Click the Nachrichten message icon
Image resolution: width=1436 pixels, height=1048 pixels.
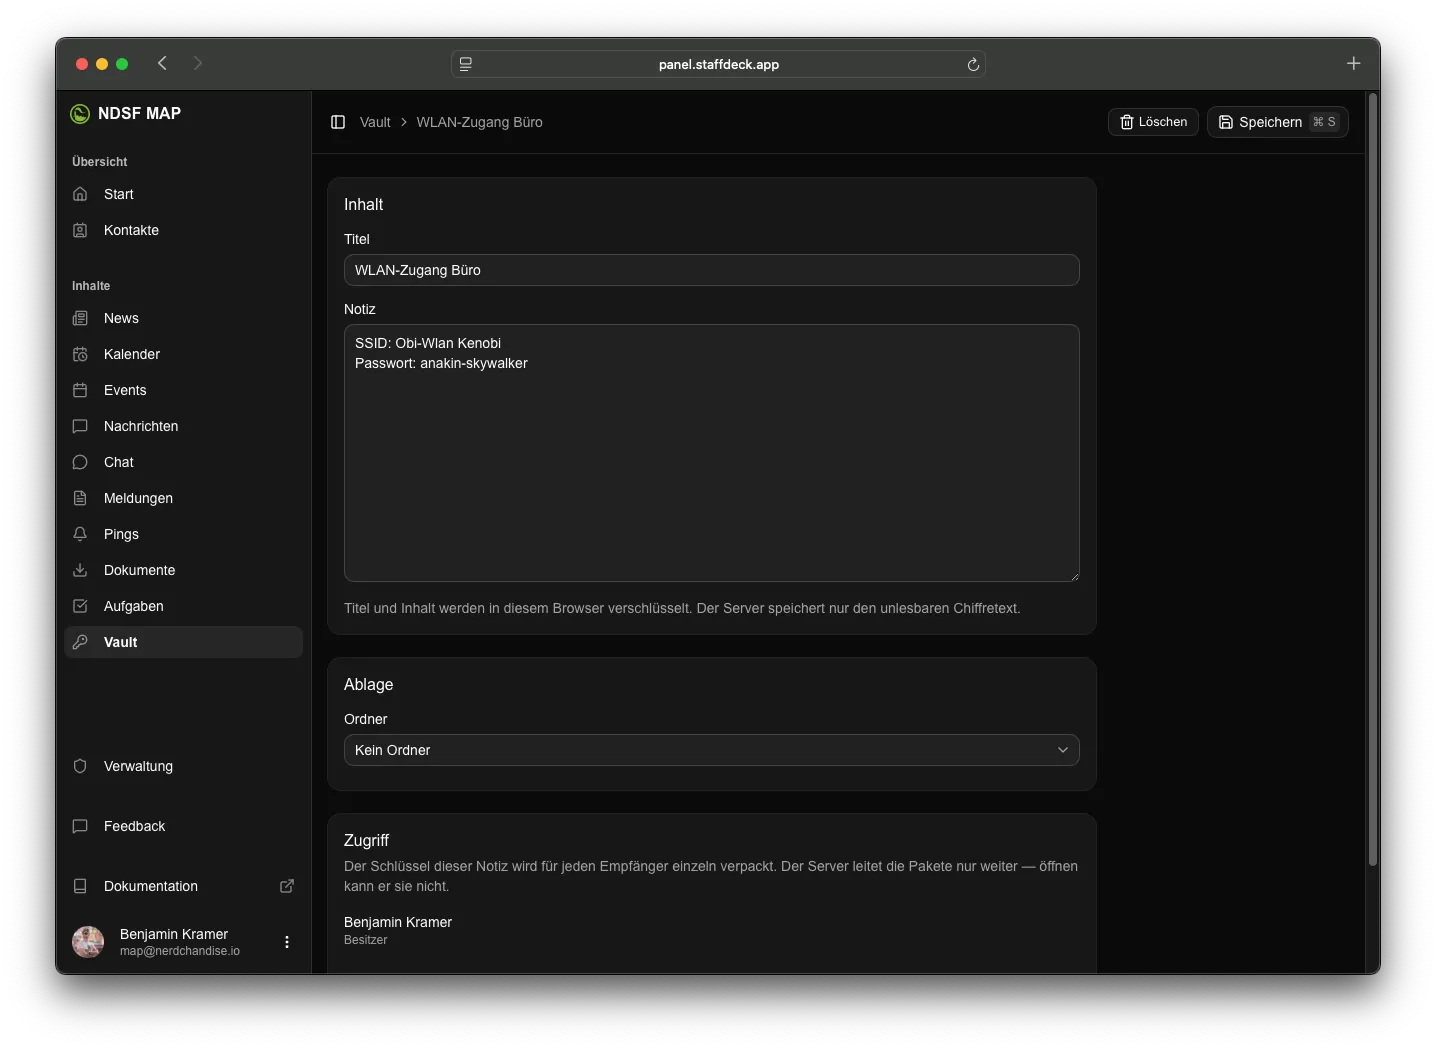click(x=80, y=426)
